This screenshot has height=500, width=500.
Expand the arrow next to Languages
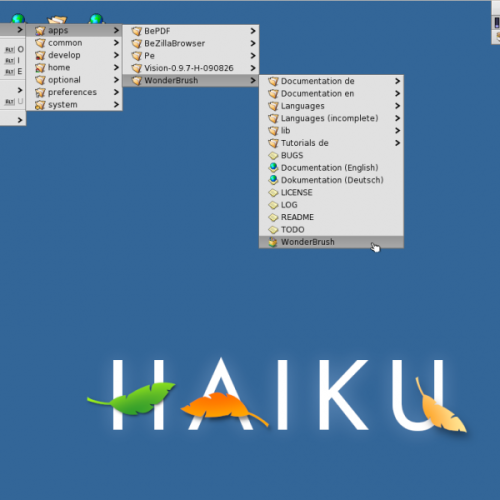397,106
